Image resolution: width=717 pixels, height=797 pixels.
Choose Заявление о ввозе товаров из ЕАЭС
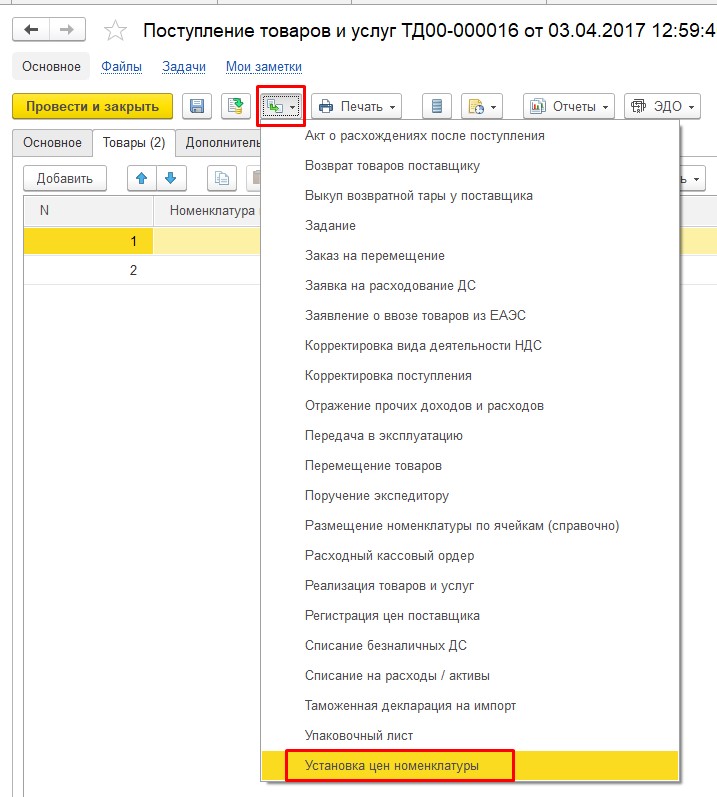pos(470,316)
